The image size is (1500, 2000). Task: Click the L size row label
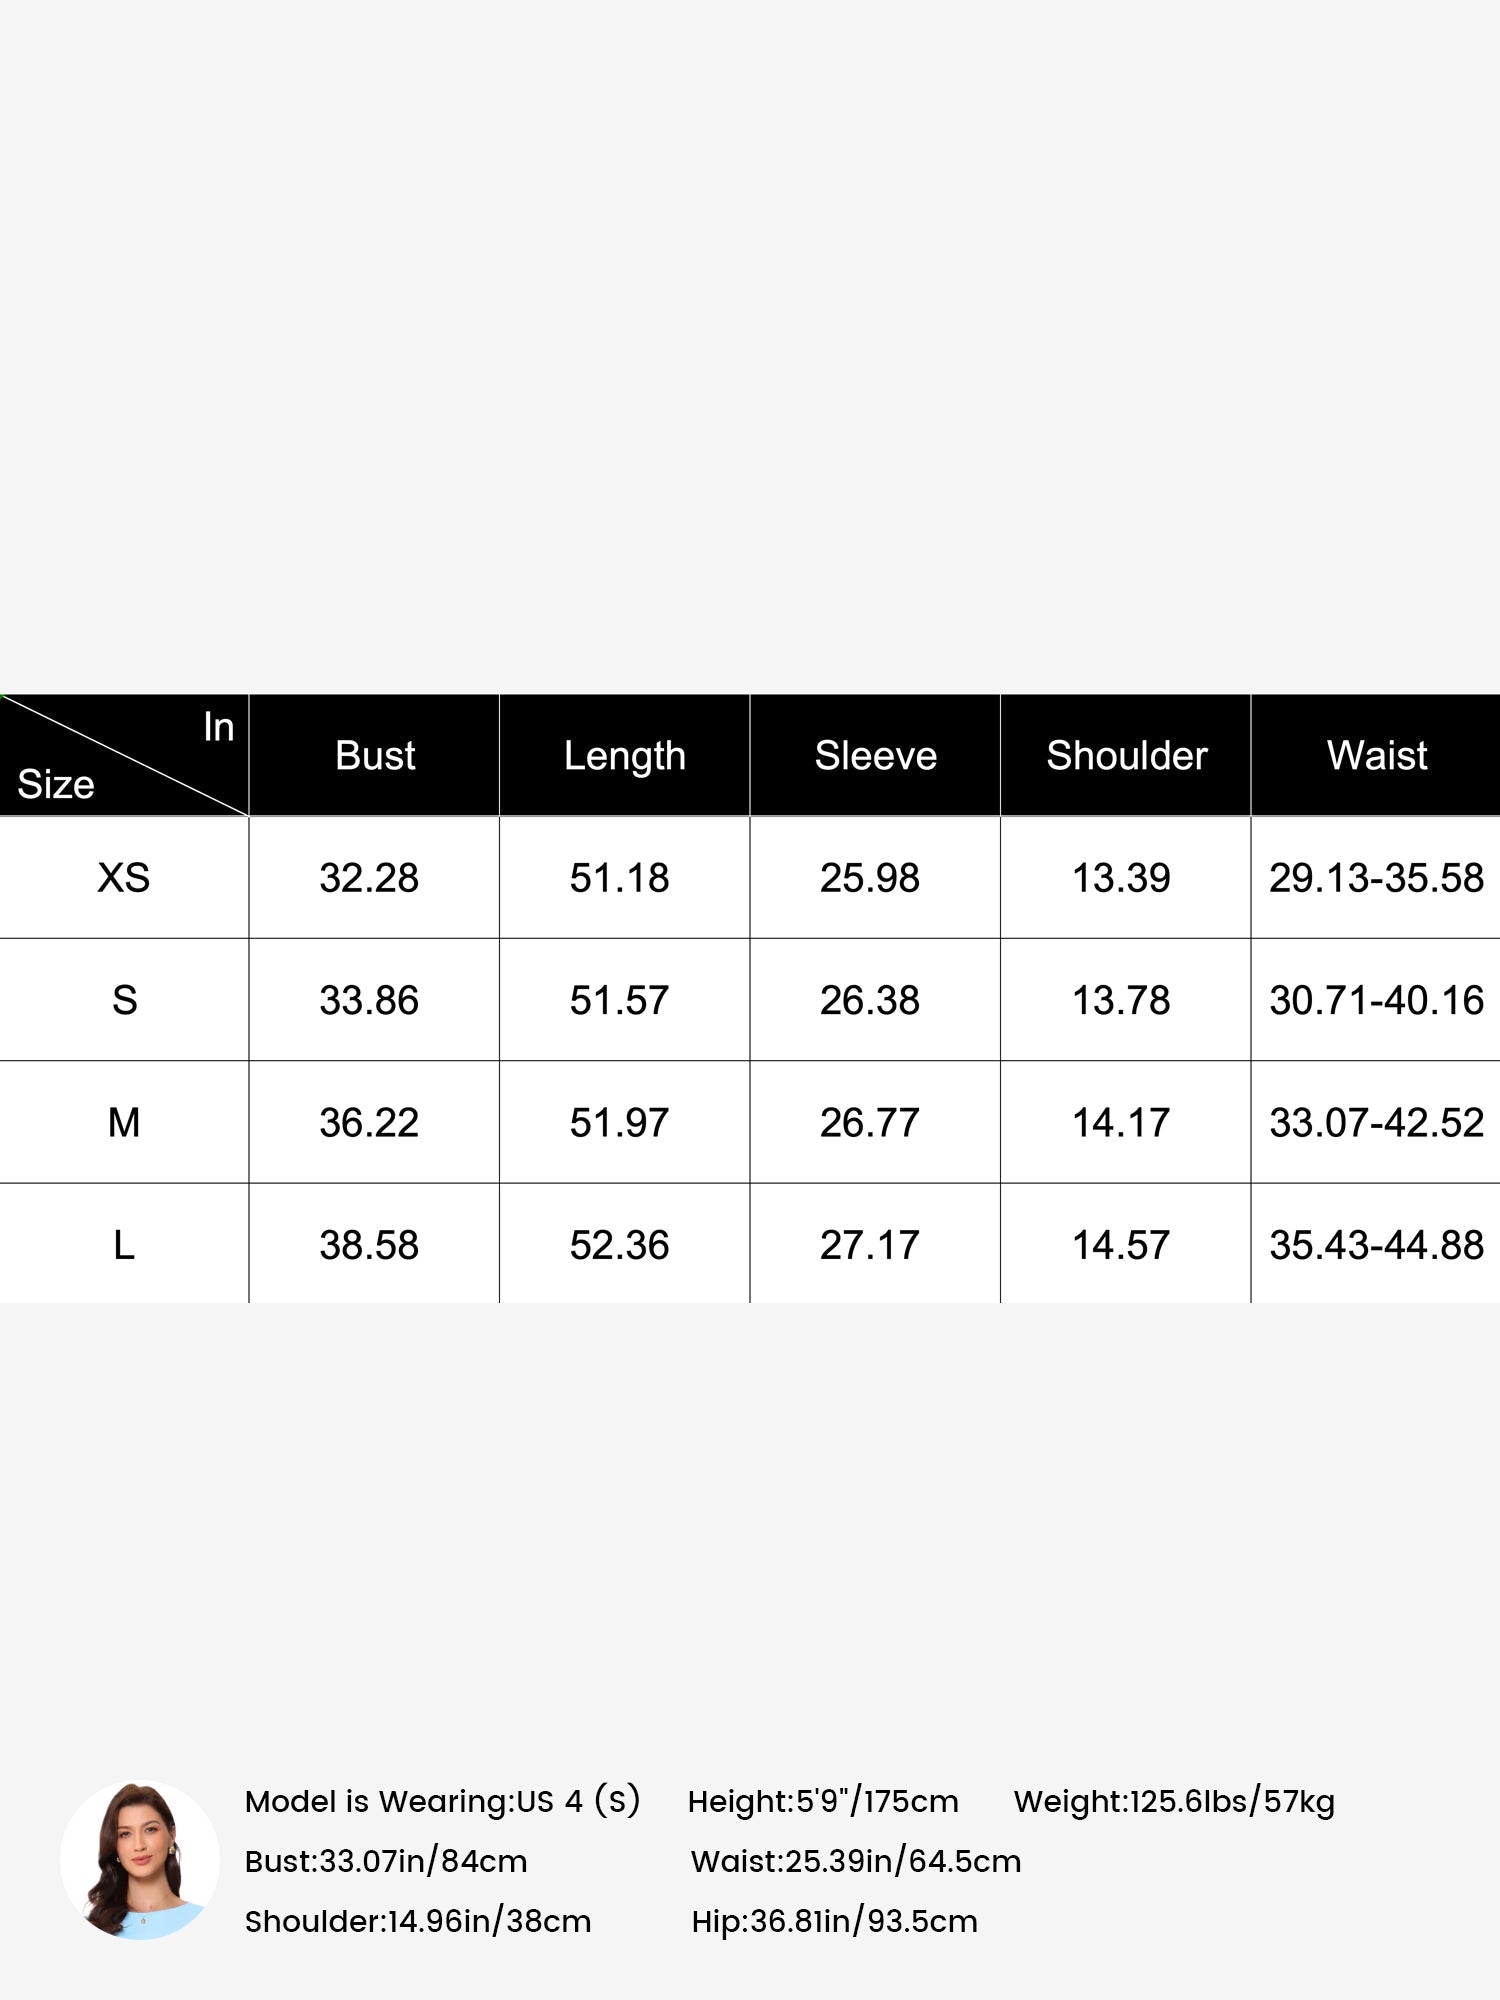tap(124, 1245)
